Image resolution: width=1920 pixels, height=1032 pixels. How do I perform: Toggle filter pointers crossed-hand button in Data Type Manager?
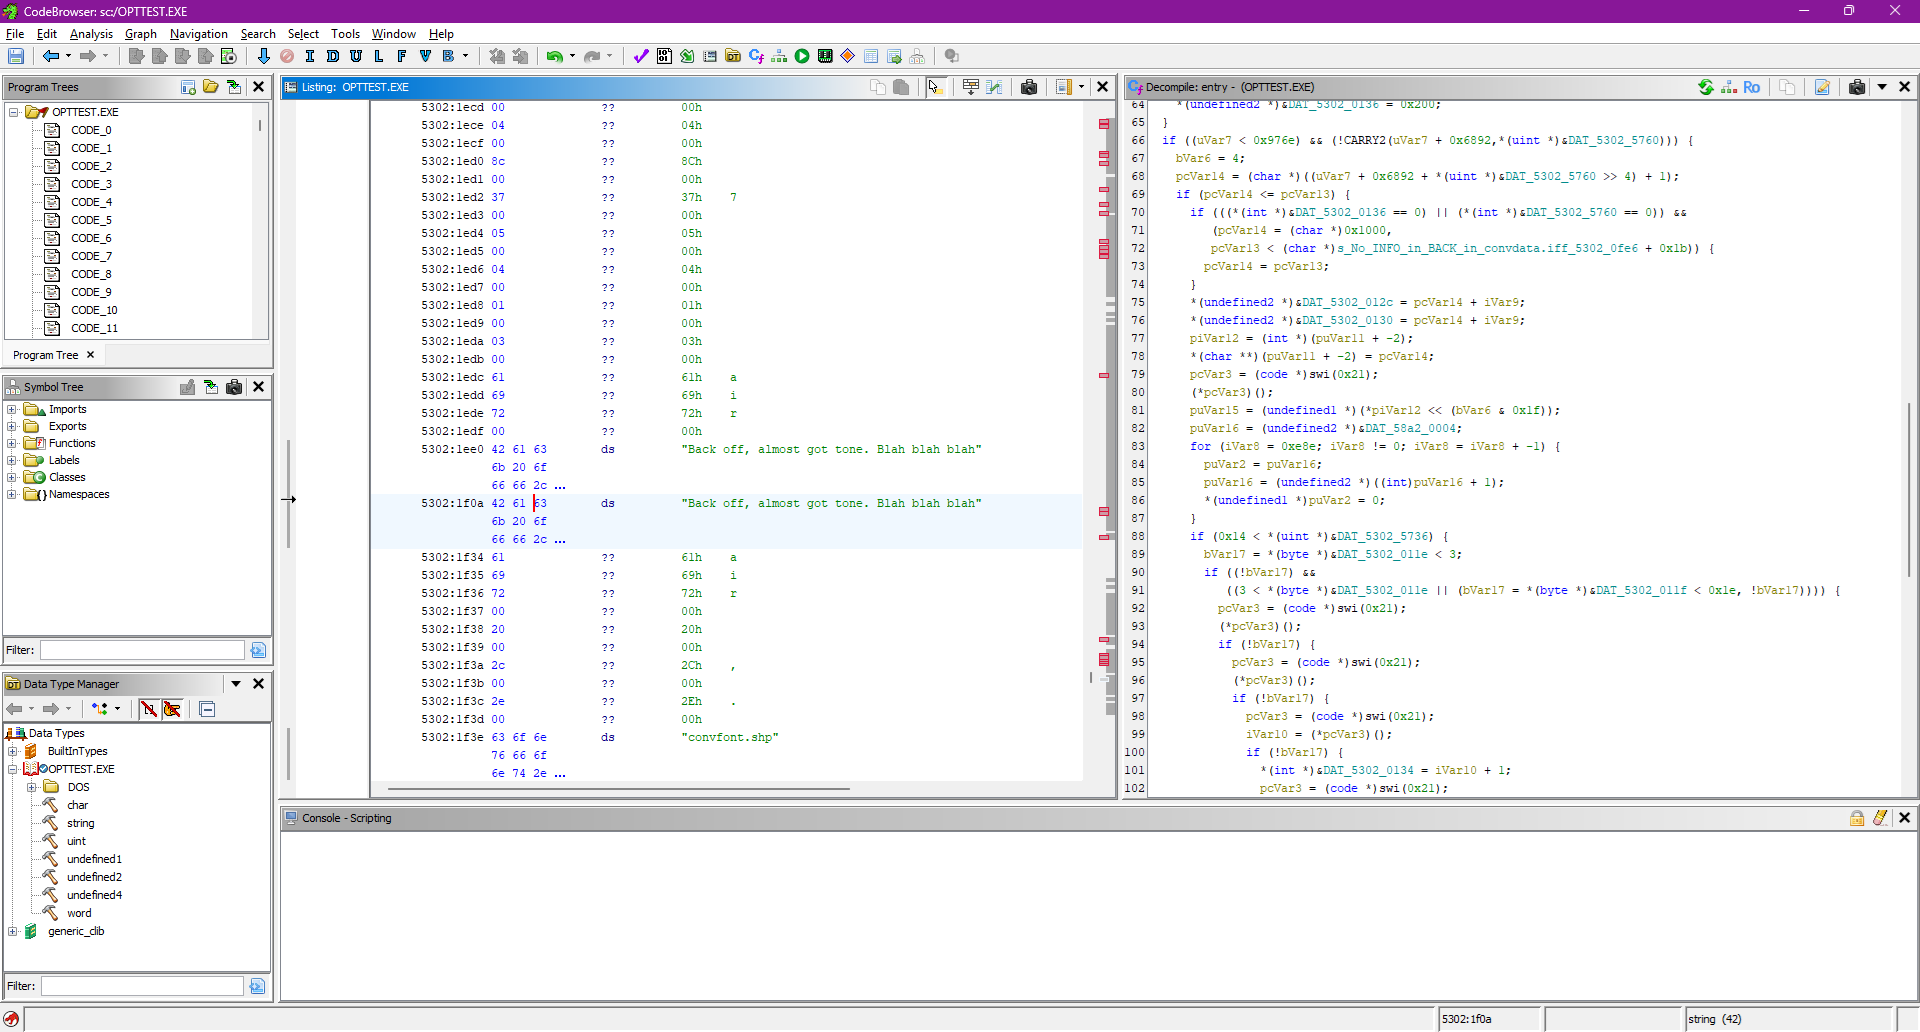[172, 709]
